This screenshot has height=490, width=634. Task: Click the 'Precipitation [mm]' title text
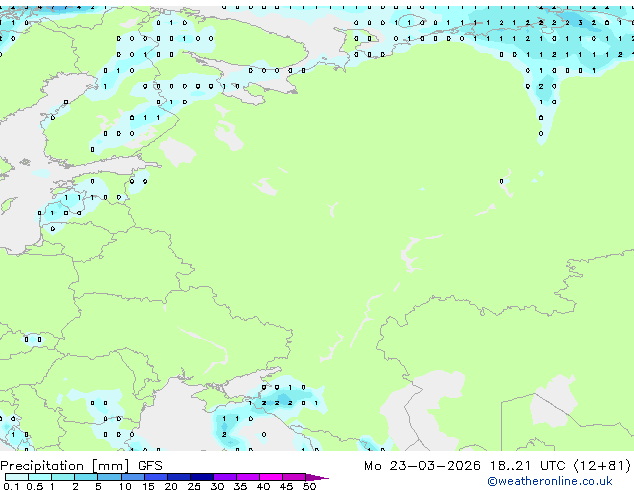coord(65,466)
